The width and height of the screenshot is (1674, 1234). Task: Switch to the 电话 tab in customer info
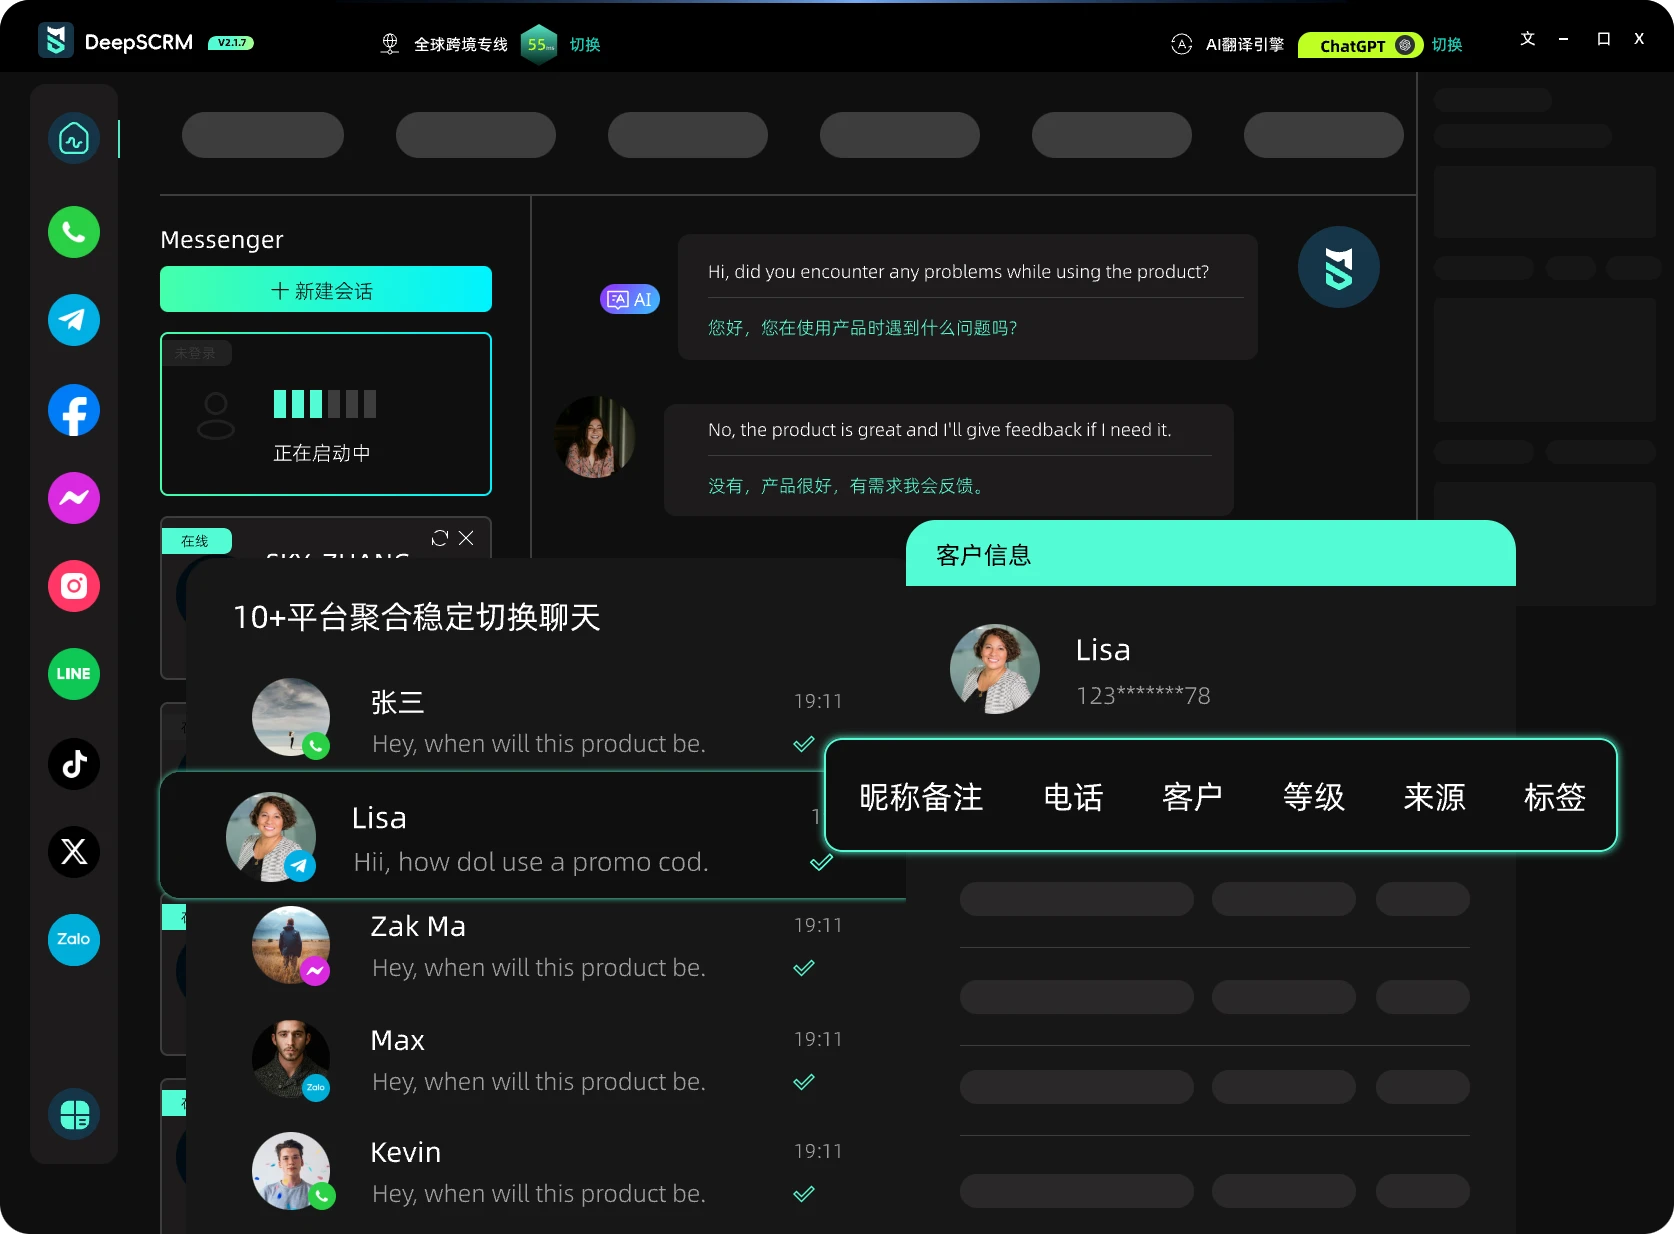(x=1072, y=797)
